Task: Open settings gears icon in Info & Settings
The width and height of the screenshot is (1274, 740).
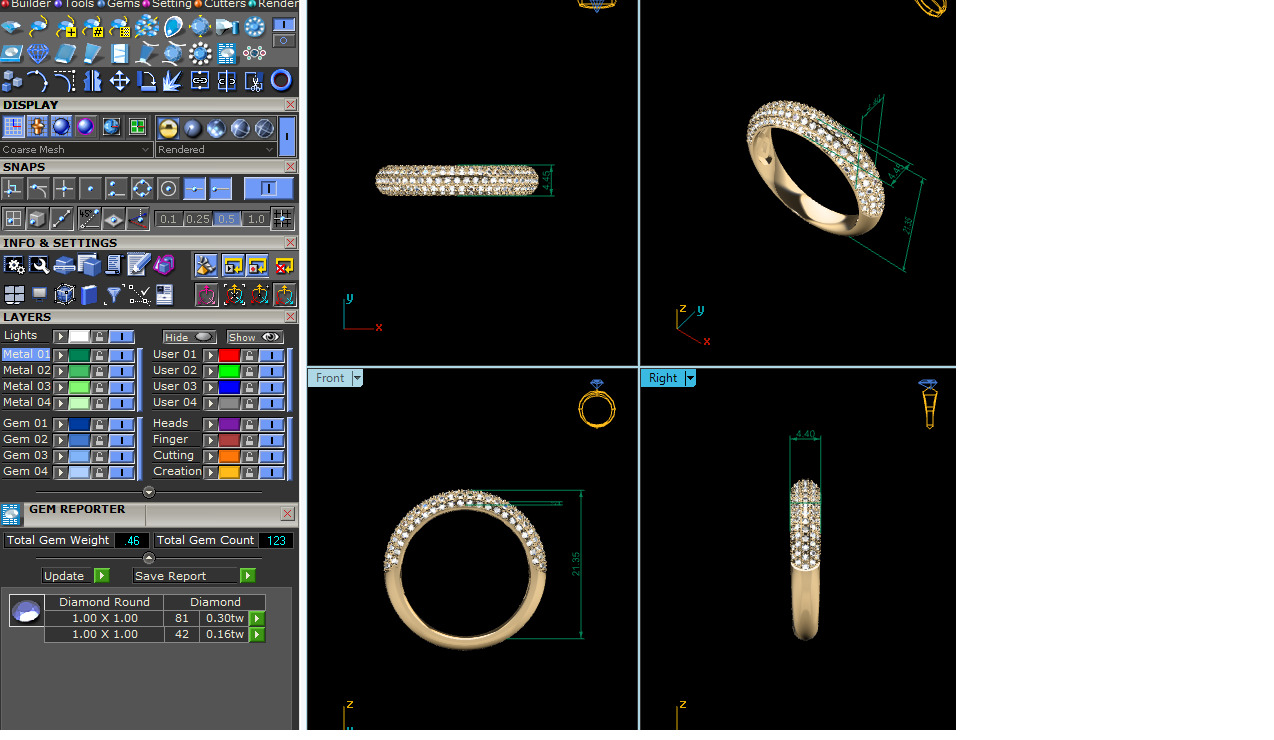Action: pyautogui.click(x=14, y=265)
